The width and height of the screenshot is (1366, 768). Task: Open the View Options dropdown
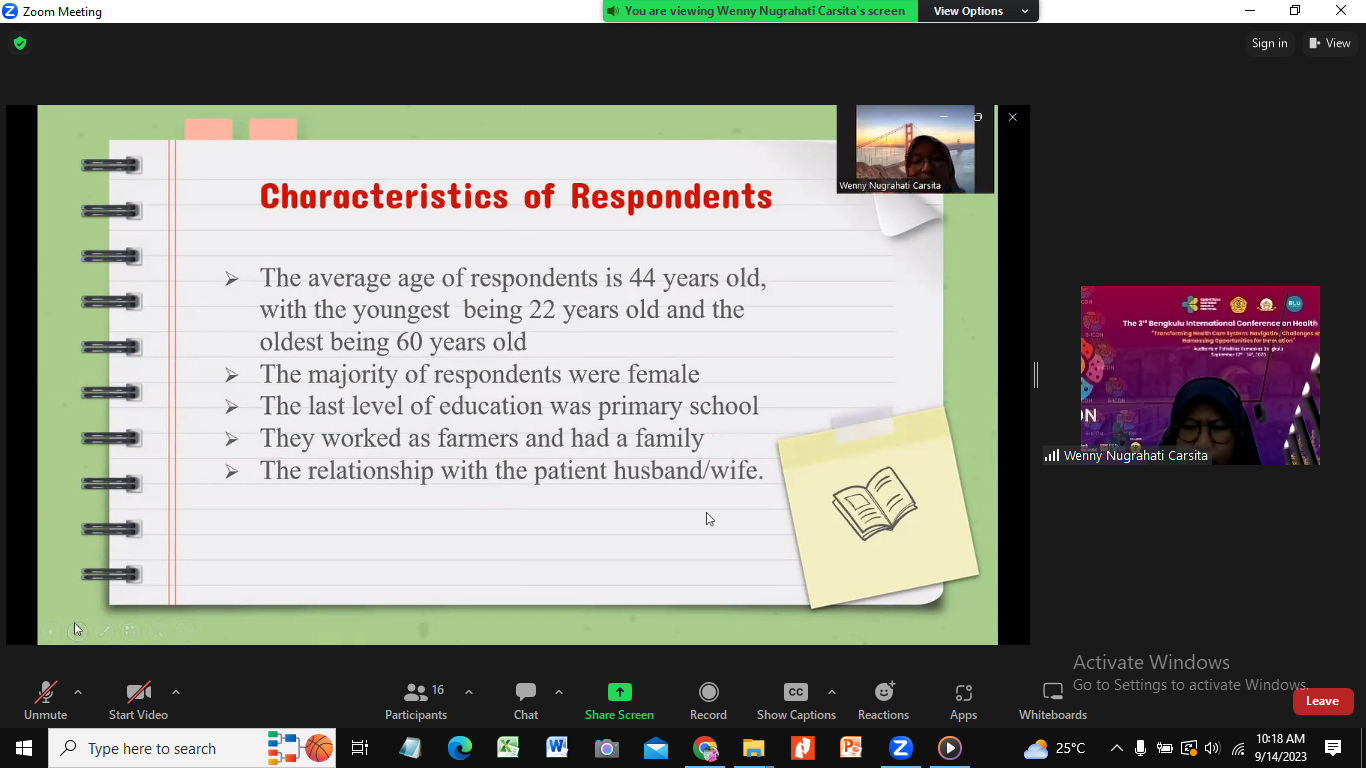(x=979, y=11)
